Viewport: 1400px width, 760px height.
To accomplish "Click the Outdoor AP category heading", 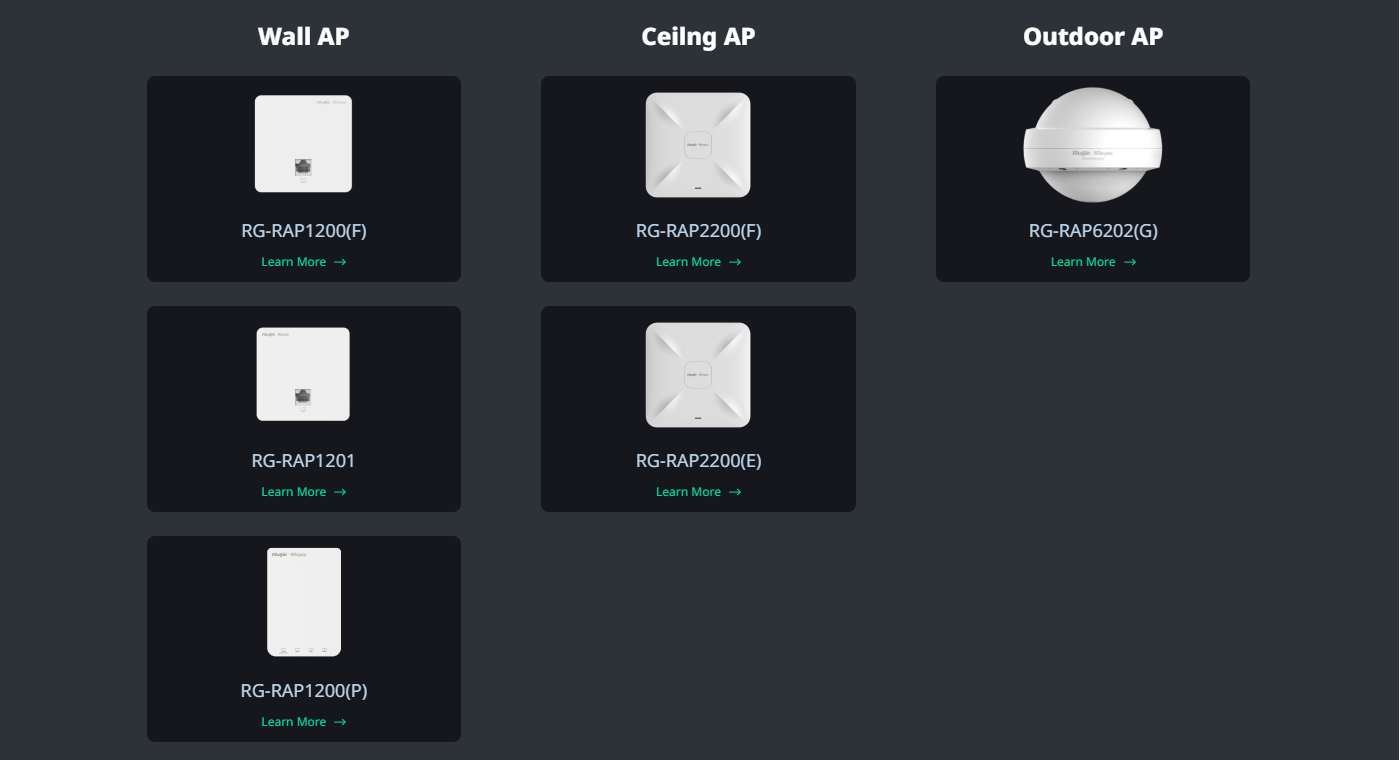I will point(1093,37).
